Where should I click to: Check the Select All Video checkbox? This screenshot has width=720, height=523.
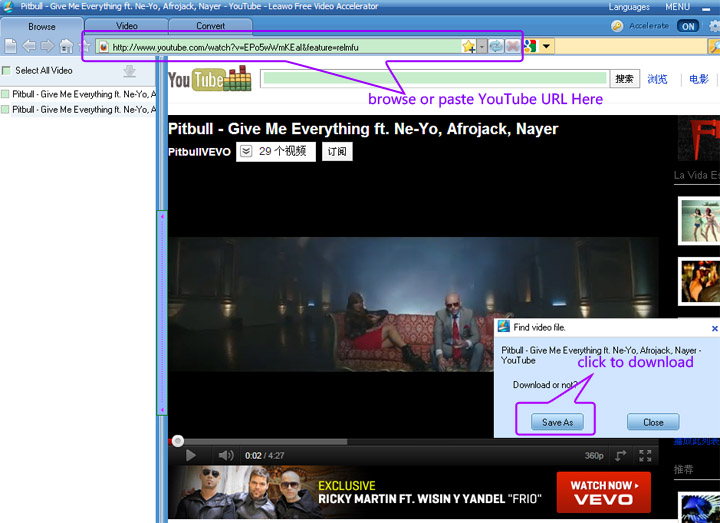(6, 71)
